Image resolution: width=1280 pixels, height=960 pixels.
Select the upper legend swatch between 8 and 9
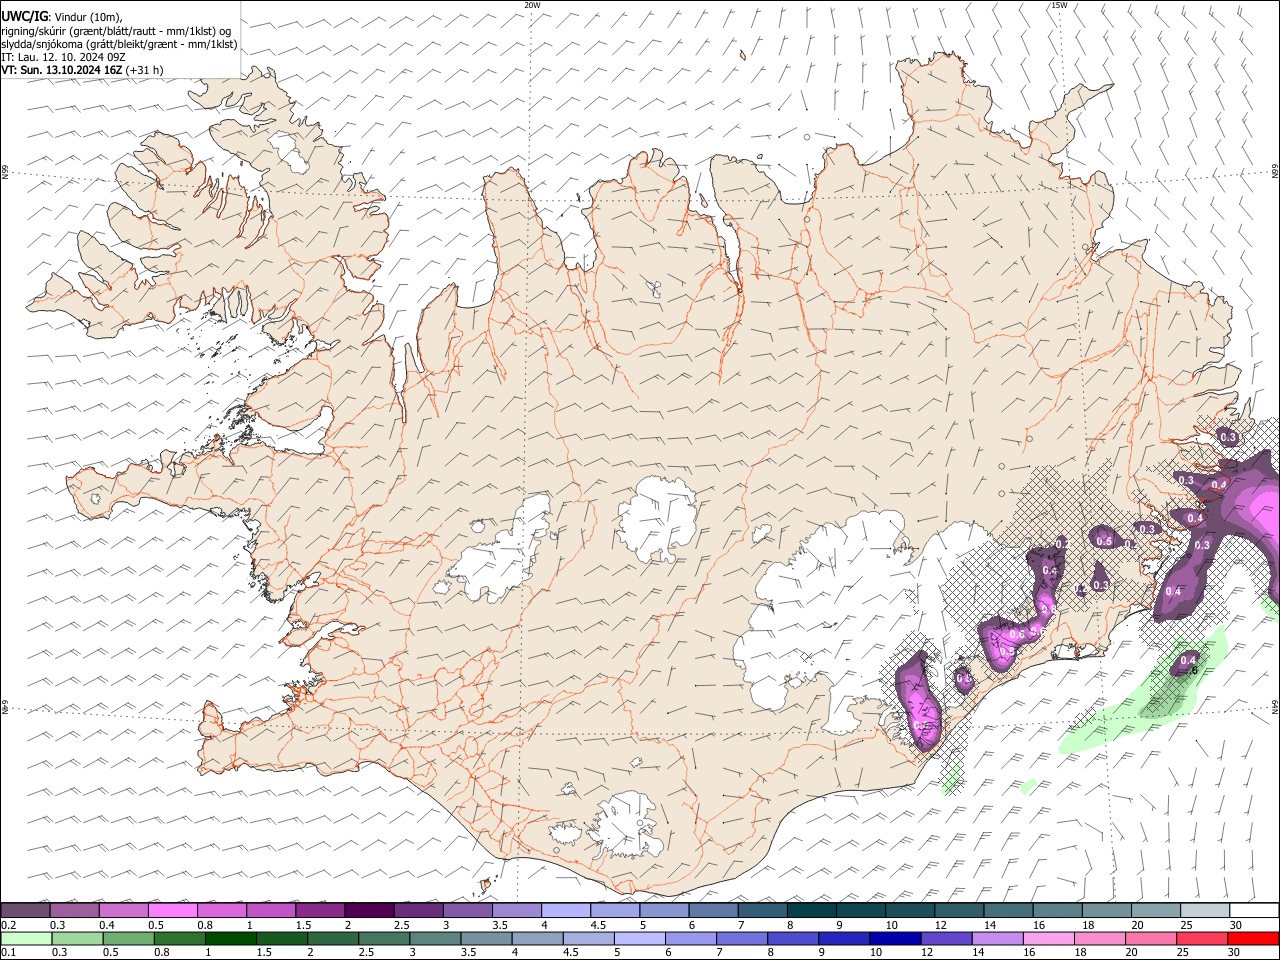(x=812, y=910)
